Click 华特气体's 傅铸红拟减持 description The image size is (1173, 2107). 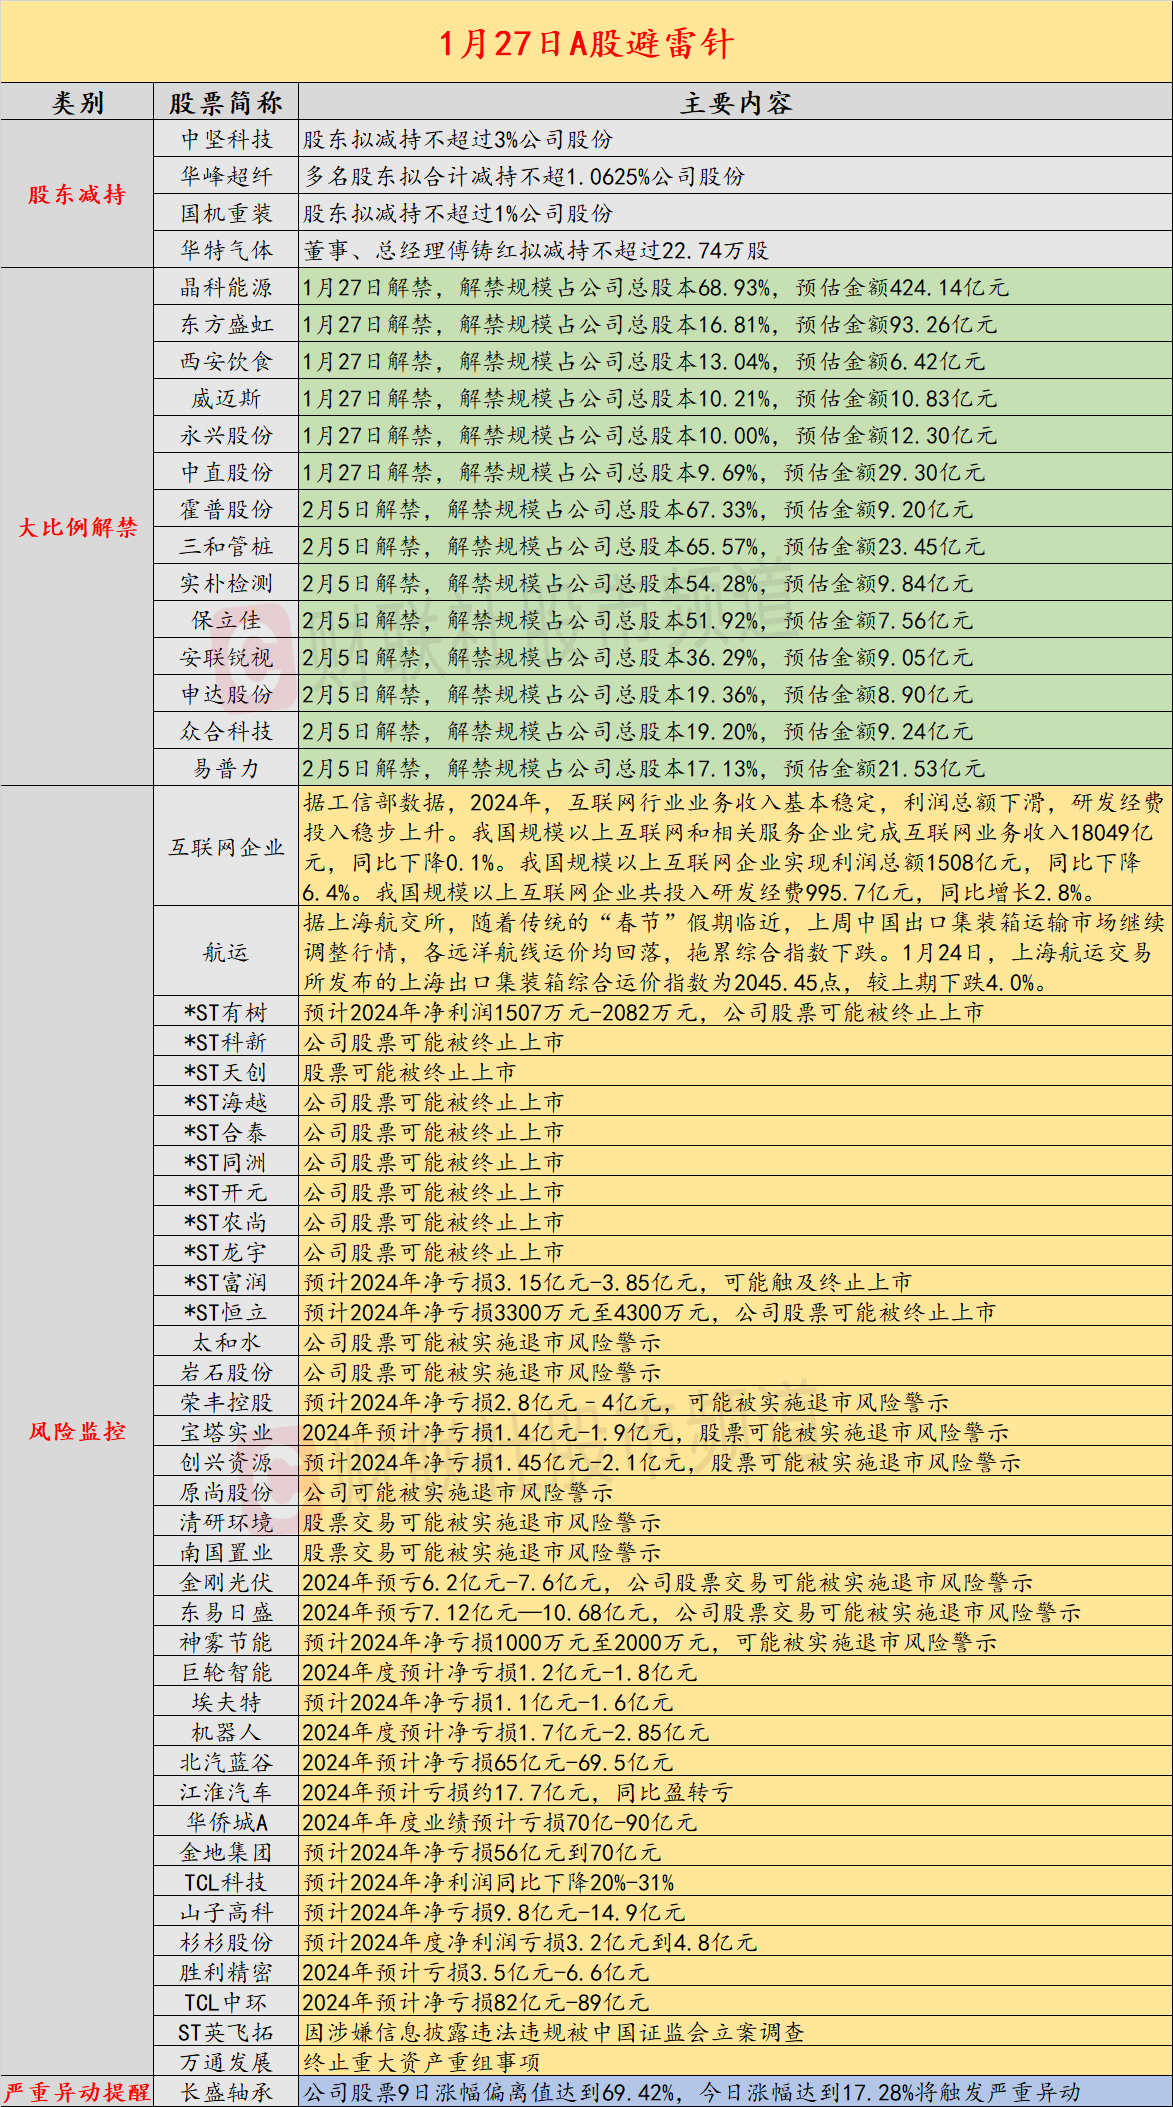coord(735,250)
